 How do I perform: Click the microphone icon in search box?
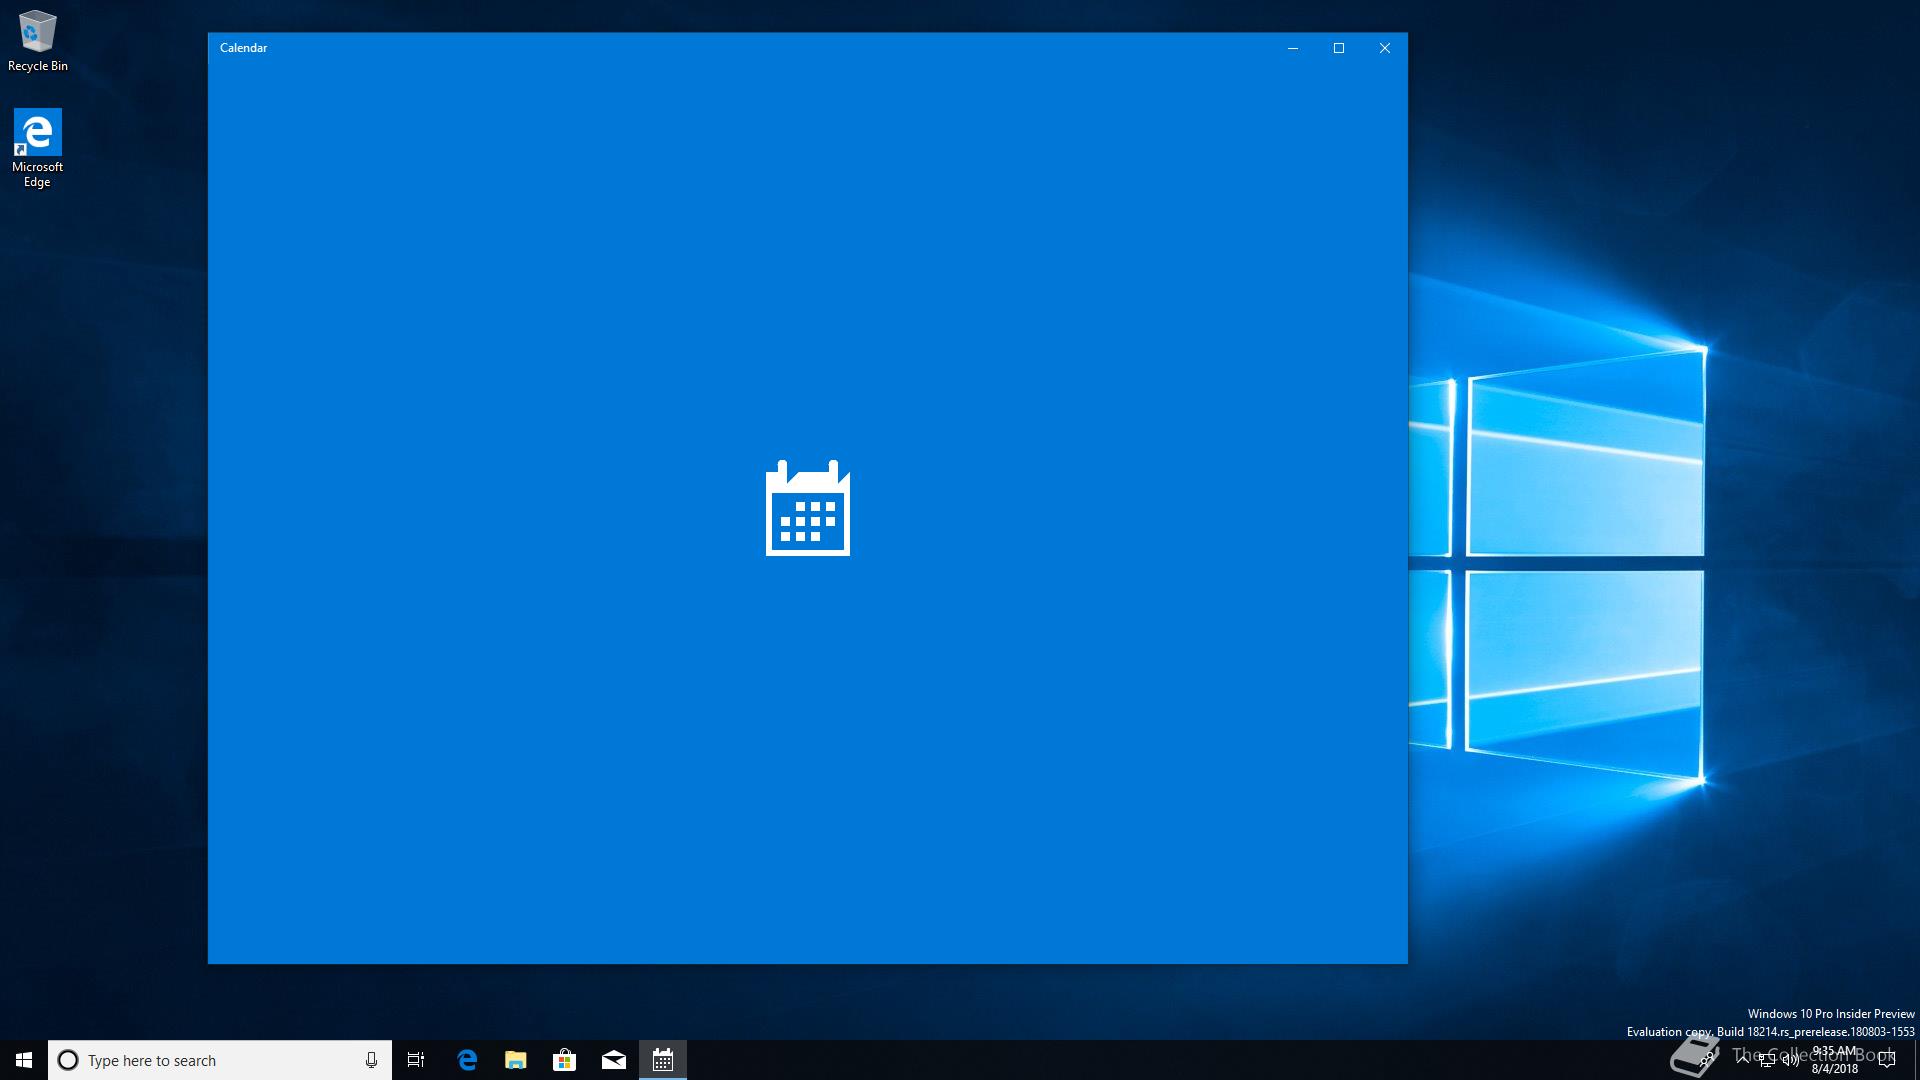click(x=371, y=1060)
